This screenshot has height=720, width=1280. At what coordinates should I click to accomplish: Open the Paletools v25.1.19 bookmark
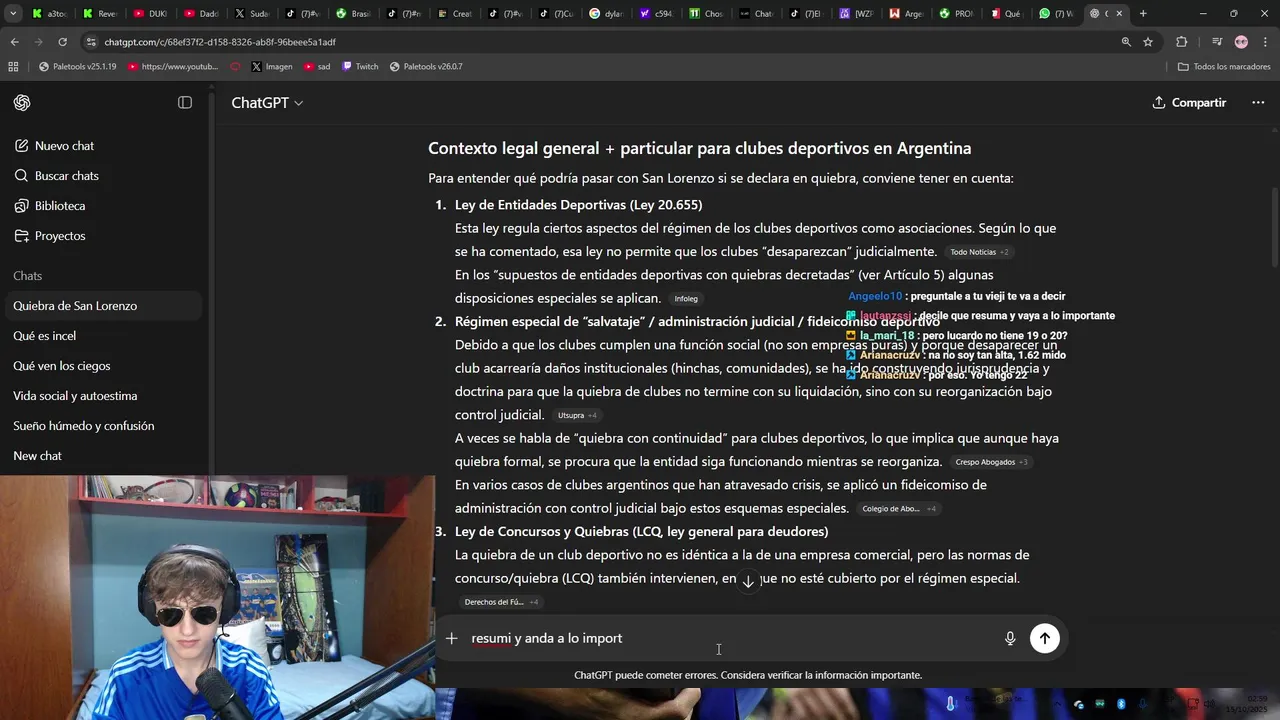coord(78,67)
